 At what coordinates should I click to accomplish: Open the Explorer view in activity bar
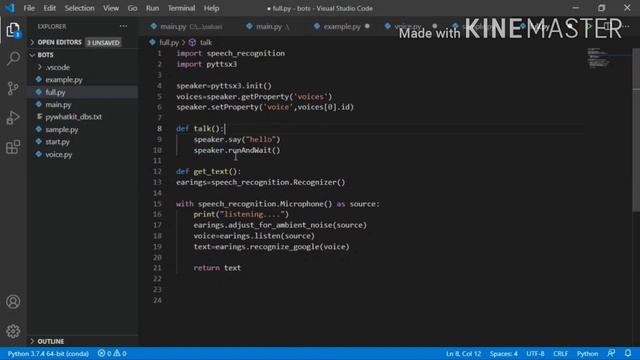pos(13,30)
